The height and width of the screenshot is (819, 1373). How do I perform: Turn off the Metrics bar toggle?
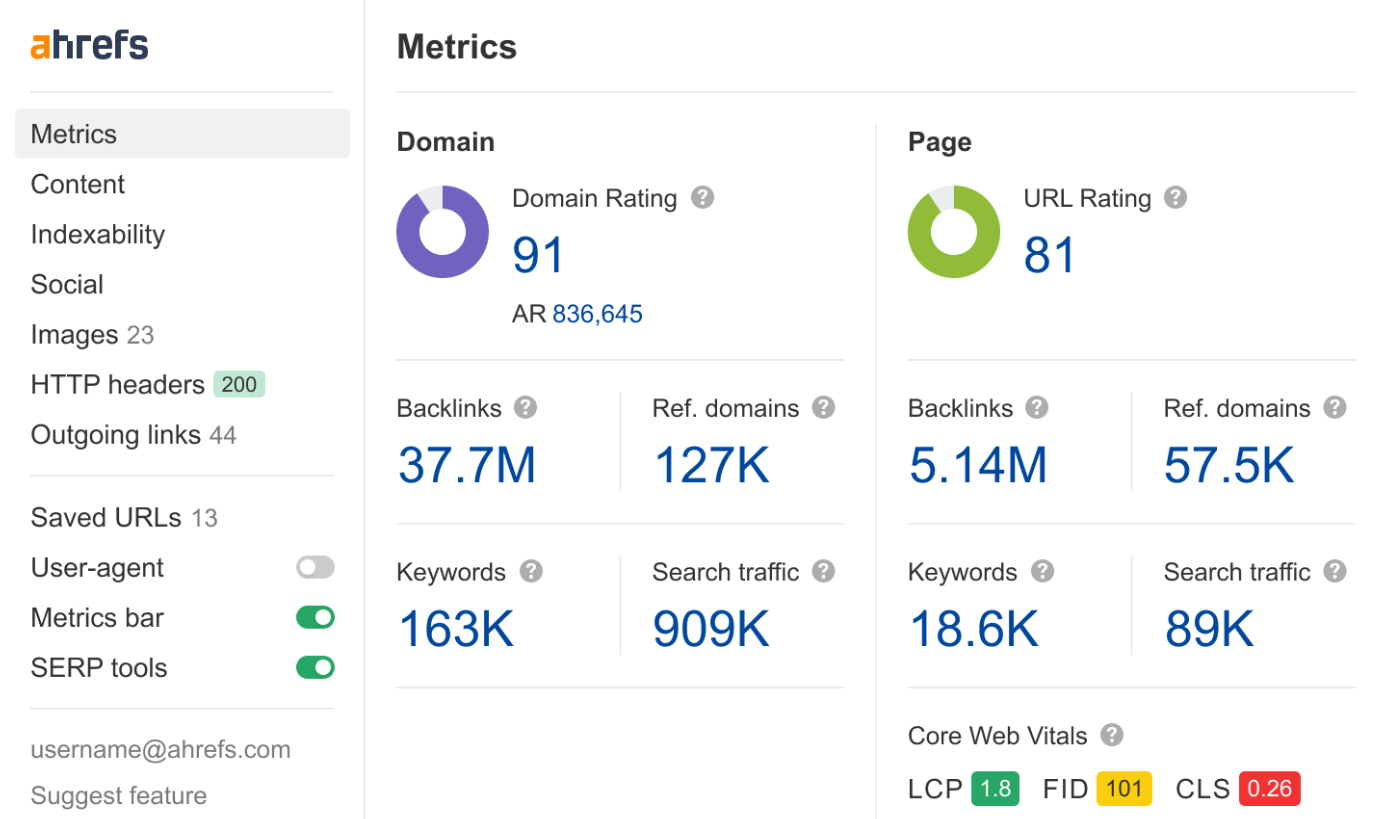(315, 618)
